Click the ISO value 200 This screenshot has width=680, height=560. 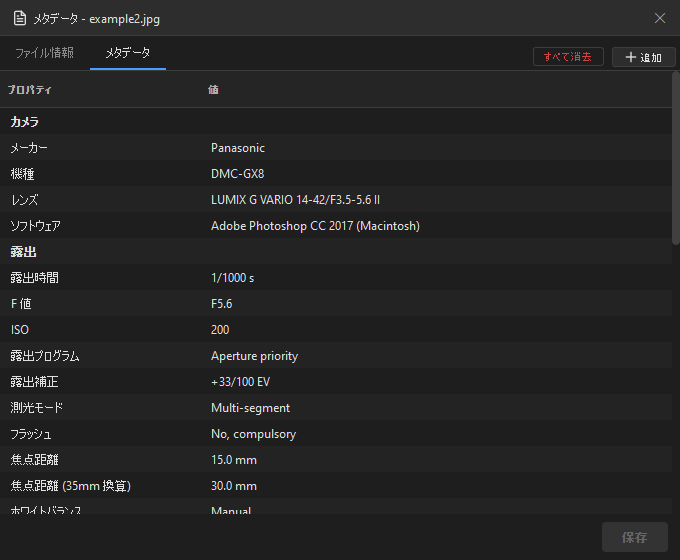tap(220, 330)
